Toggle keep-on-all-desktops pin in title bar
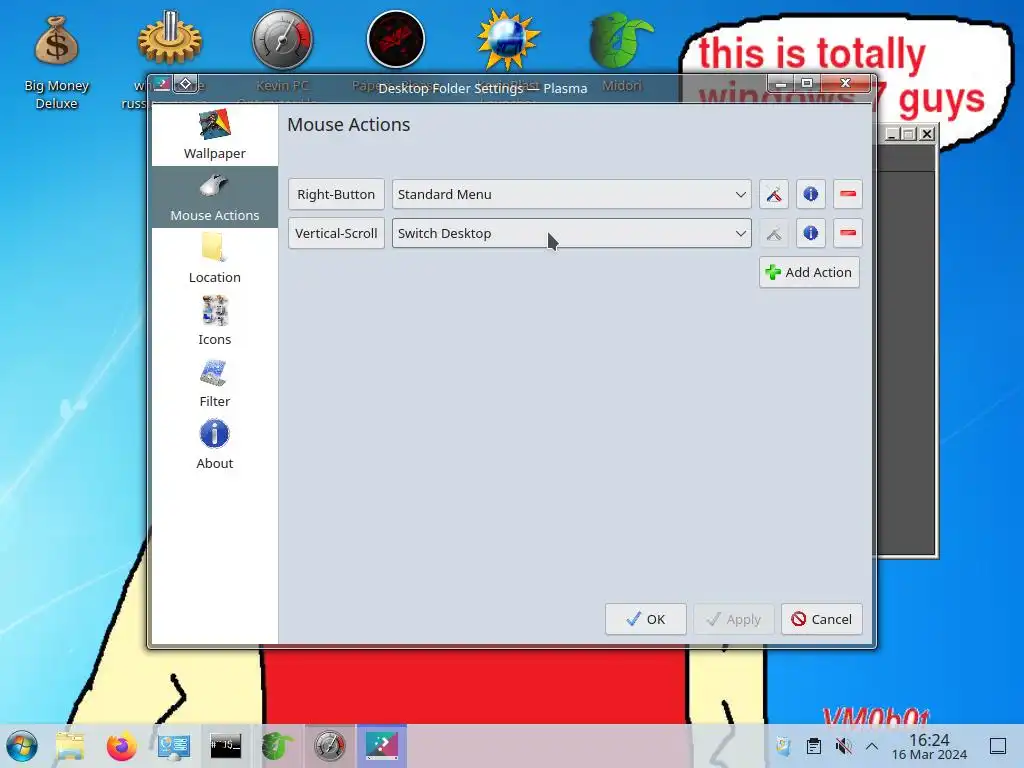The image size is (1024, 768). tap(185, 84)
